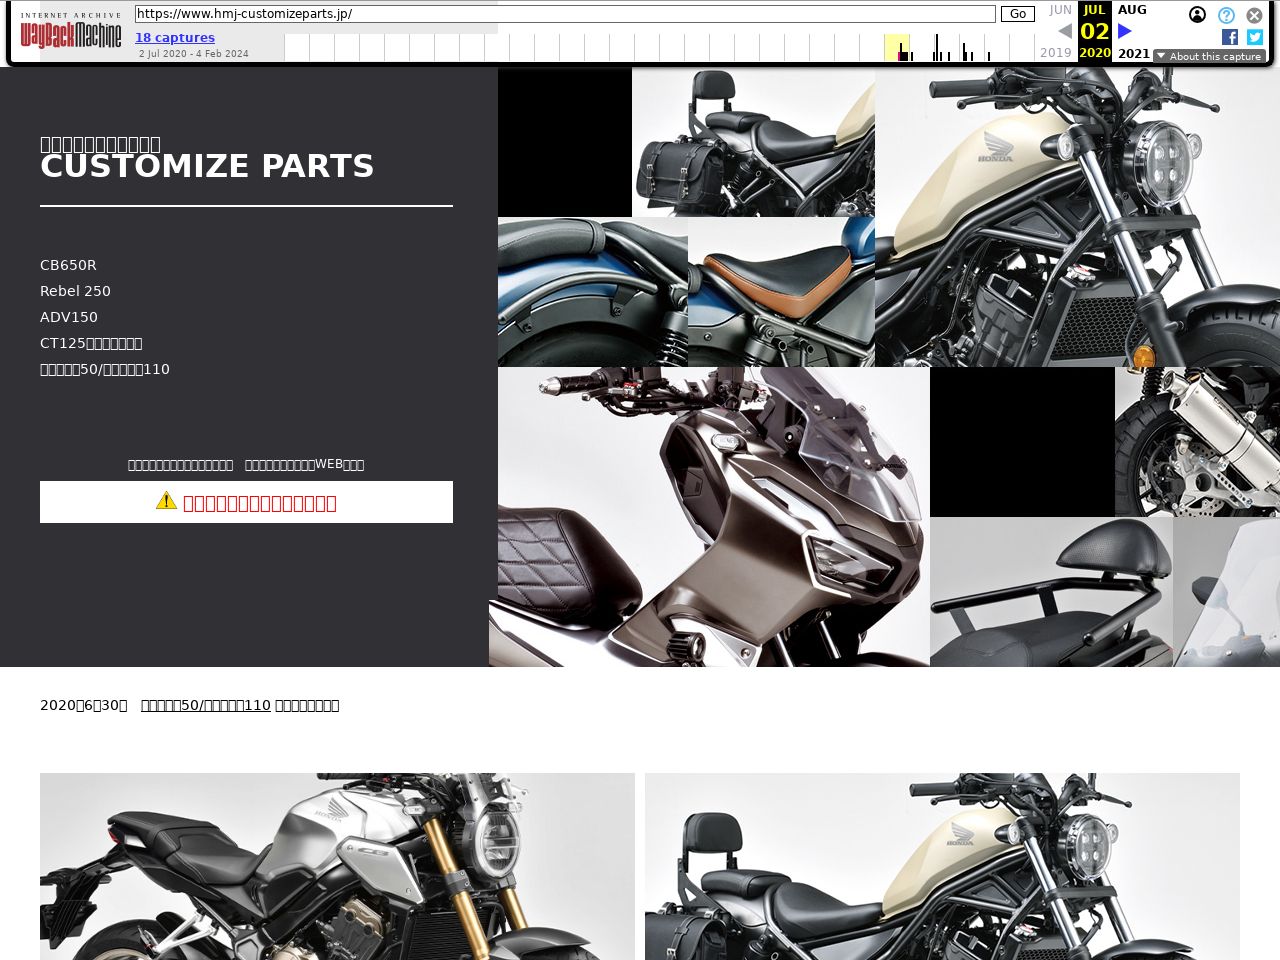Expand About this capture
The width and height of the screenshot is (1280, 960).
pos(1209,56)
